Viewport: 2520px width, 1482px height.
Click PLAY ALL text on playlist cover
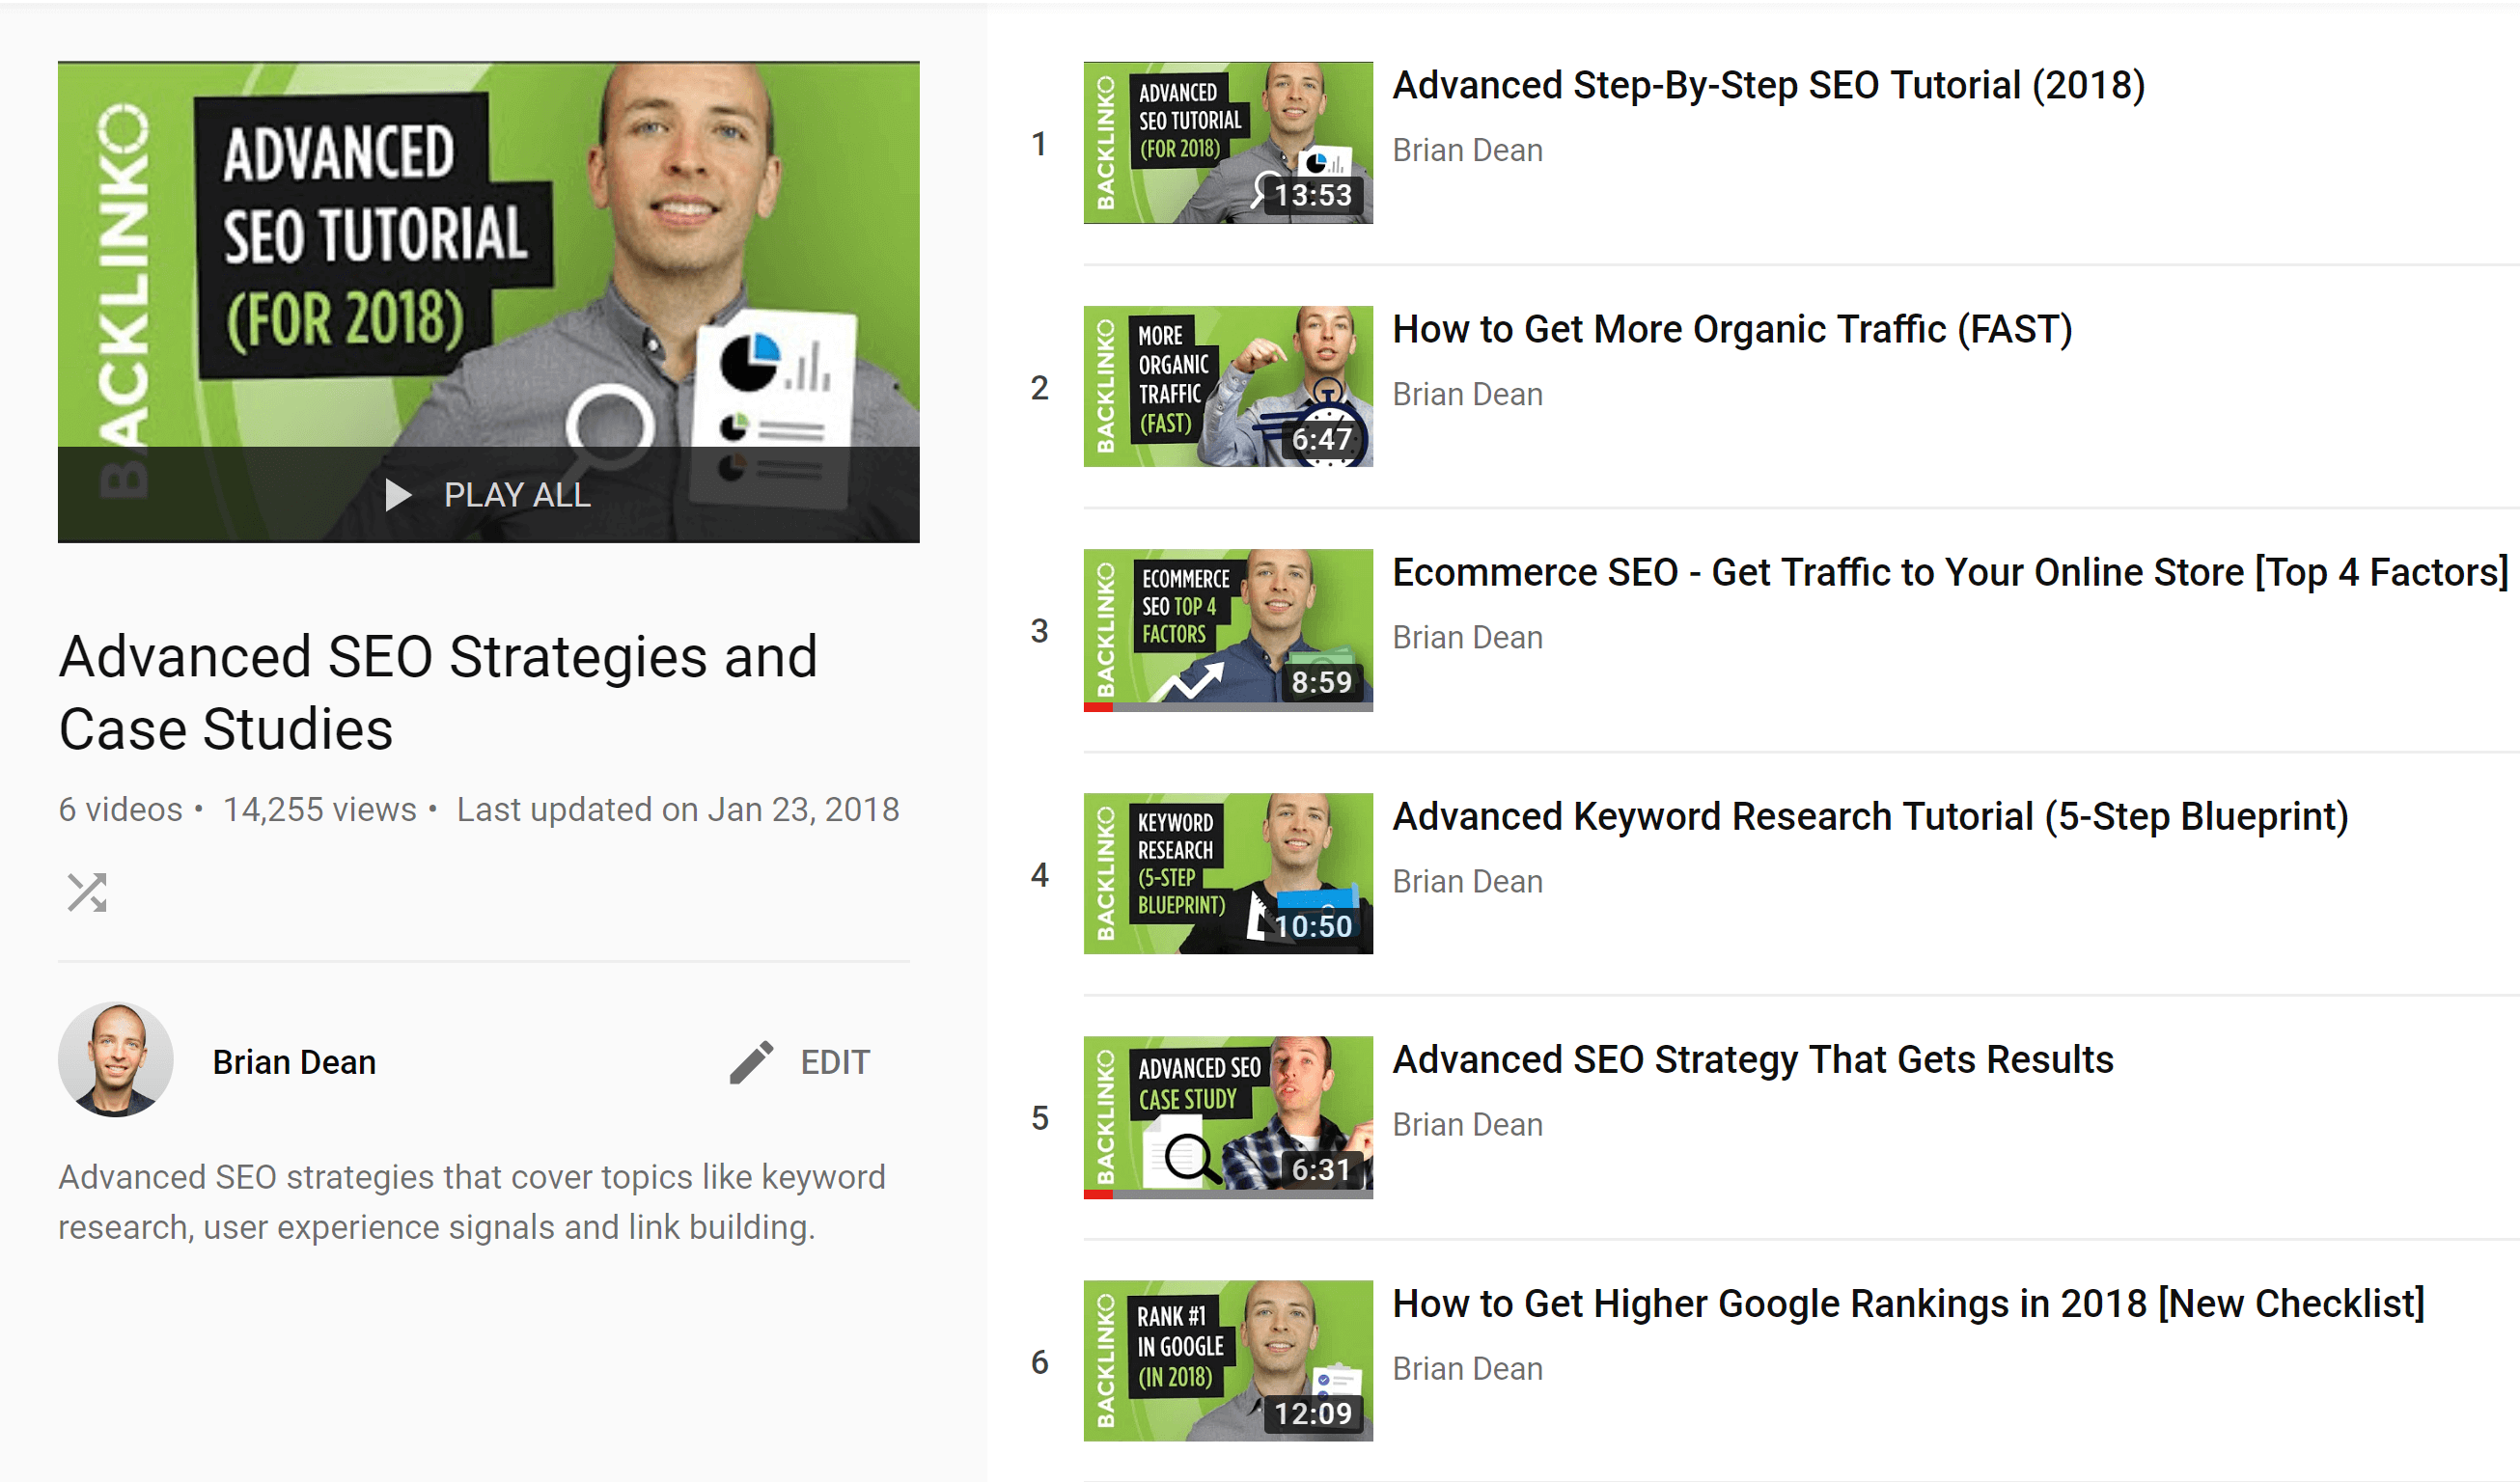517,495
